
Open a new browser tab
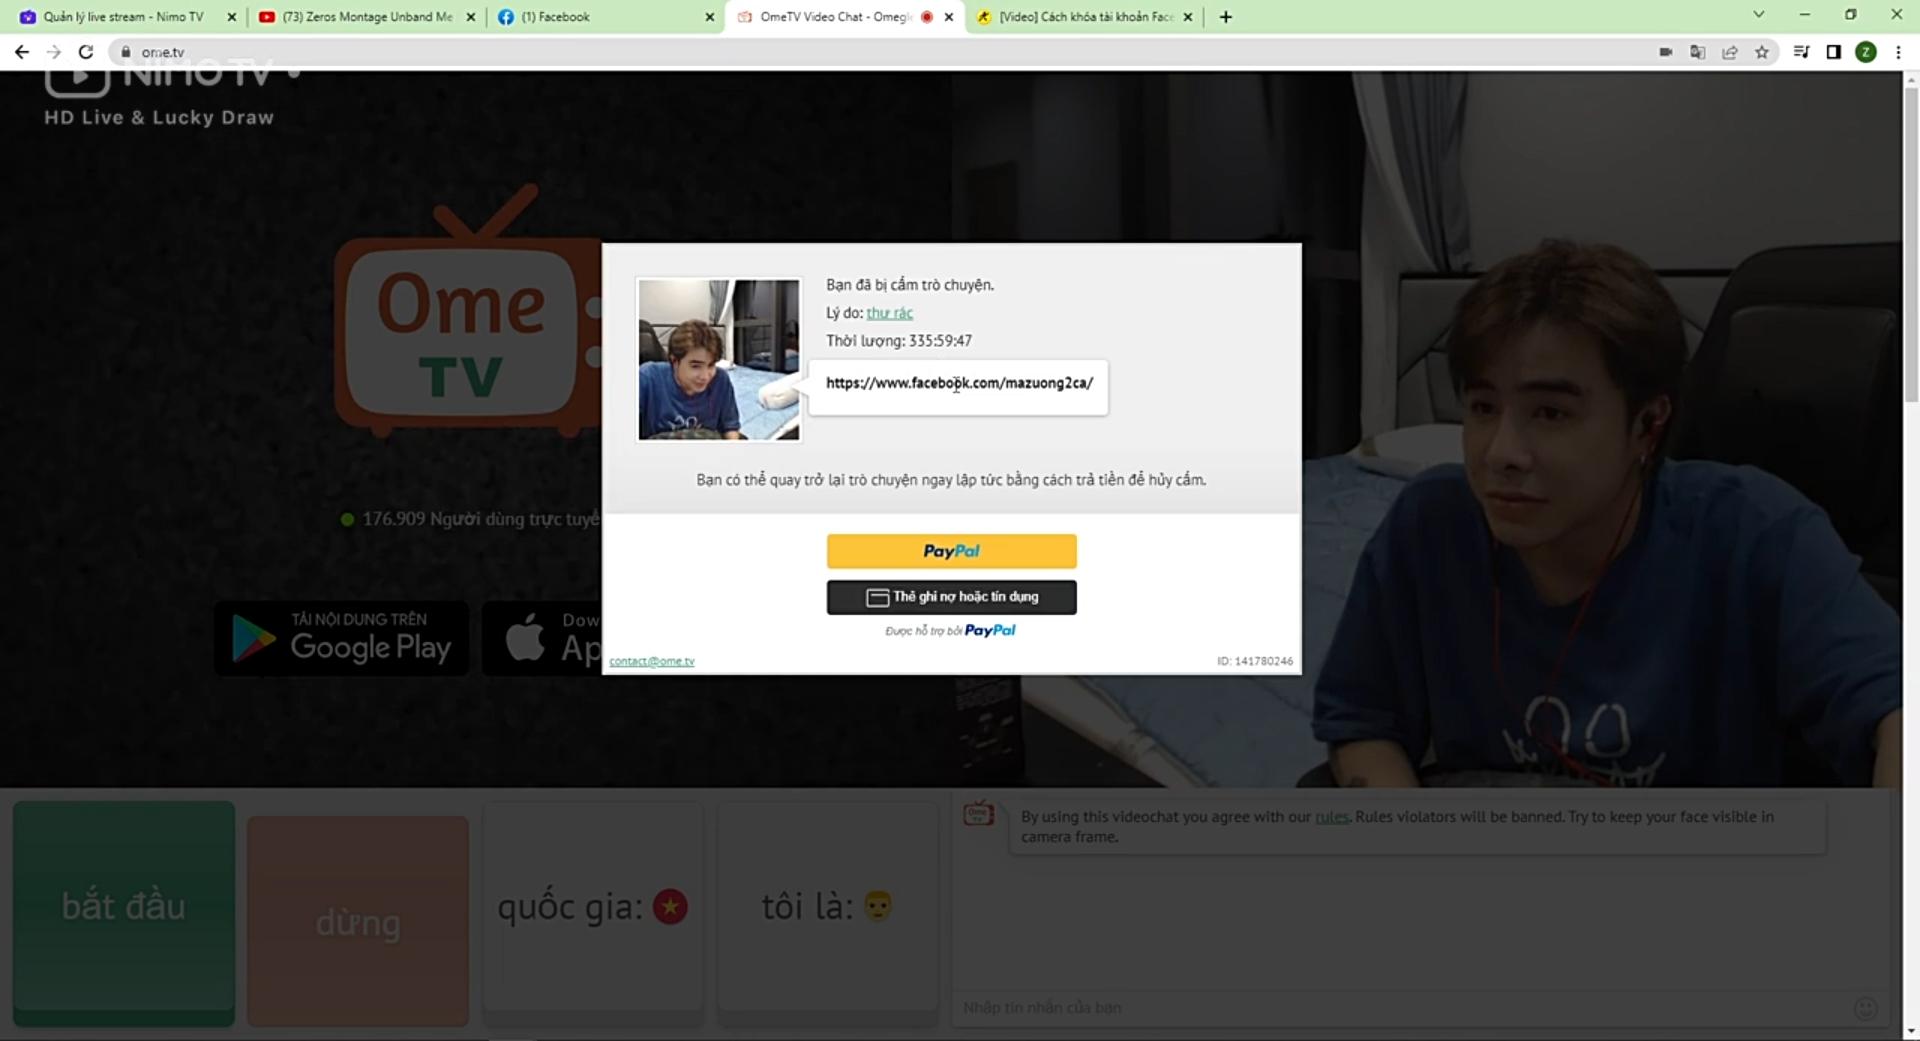1226,17
